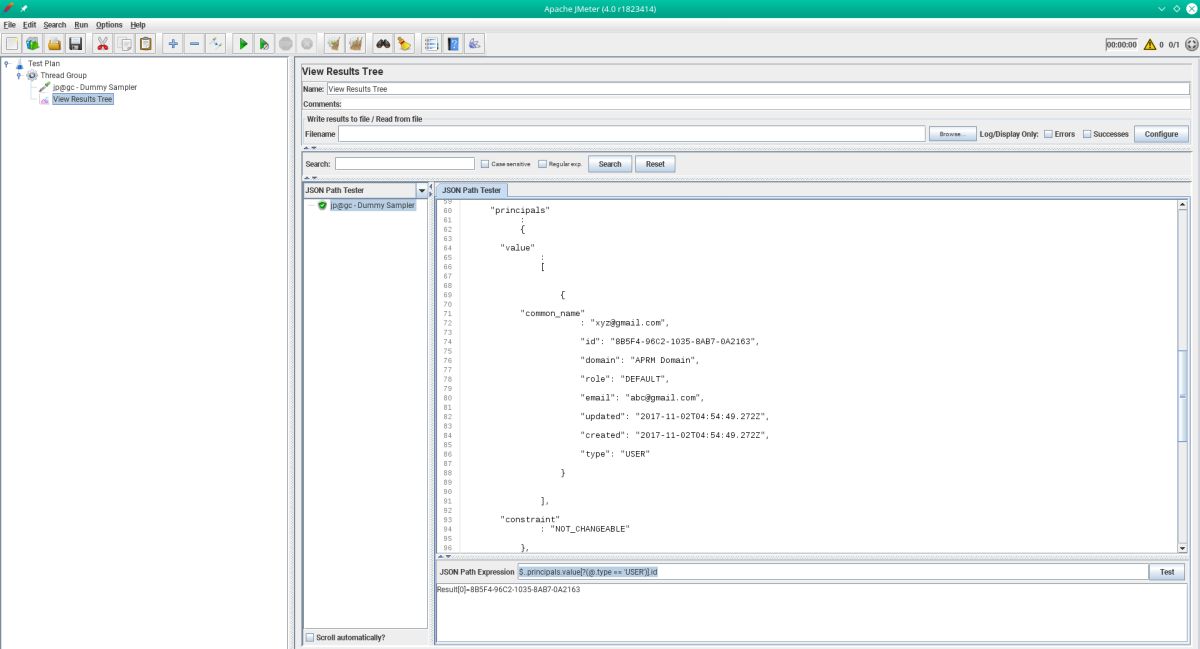The height and width of the screenshot is (649, 1200).
Task: Click the split-pane arrows above JSON Path Expression
Action: point(444,556)
